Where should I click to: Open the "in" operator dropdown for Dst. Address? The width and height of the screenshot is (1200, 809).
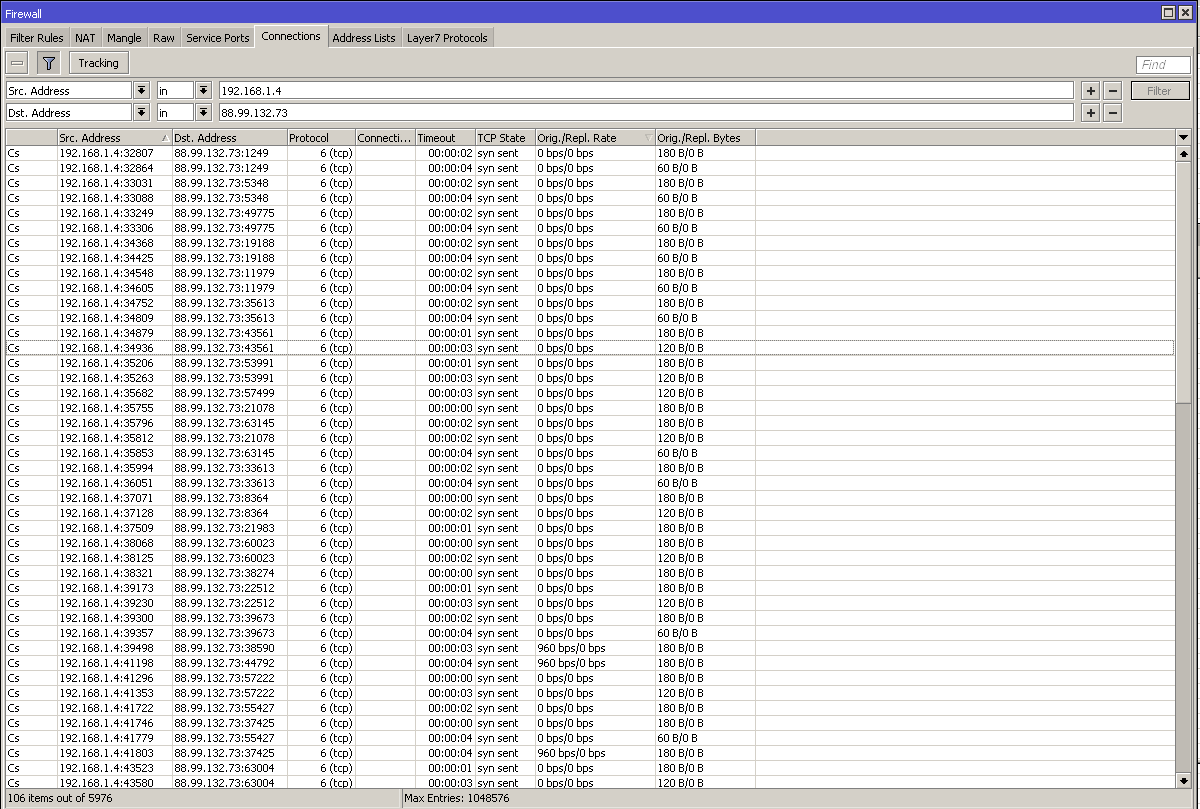pyautogui.click(x=204, y=112)
